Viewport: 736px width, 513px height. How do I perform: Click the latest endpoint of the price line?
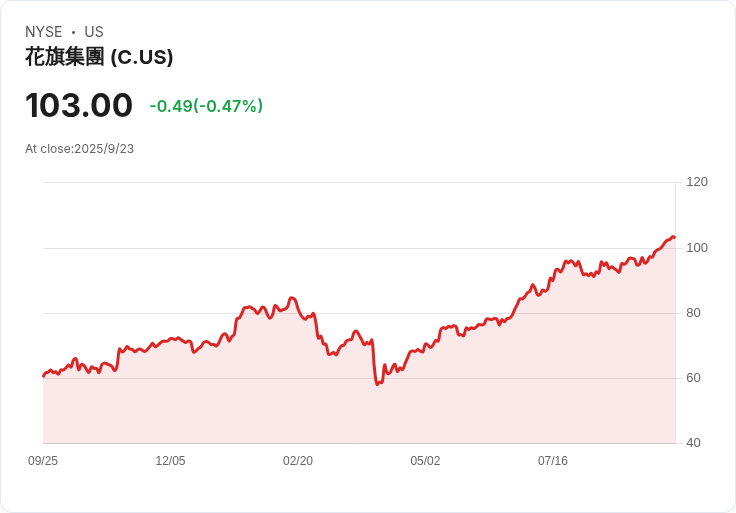point(674,237)
